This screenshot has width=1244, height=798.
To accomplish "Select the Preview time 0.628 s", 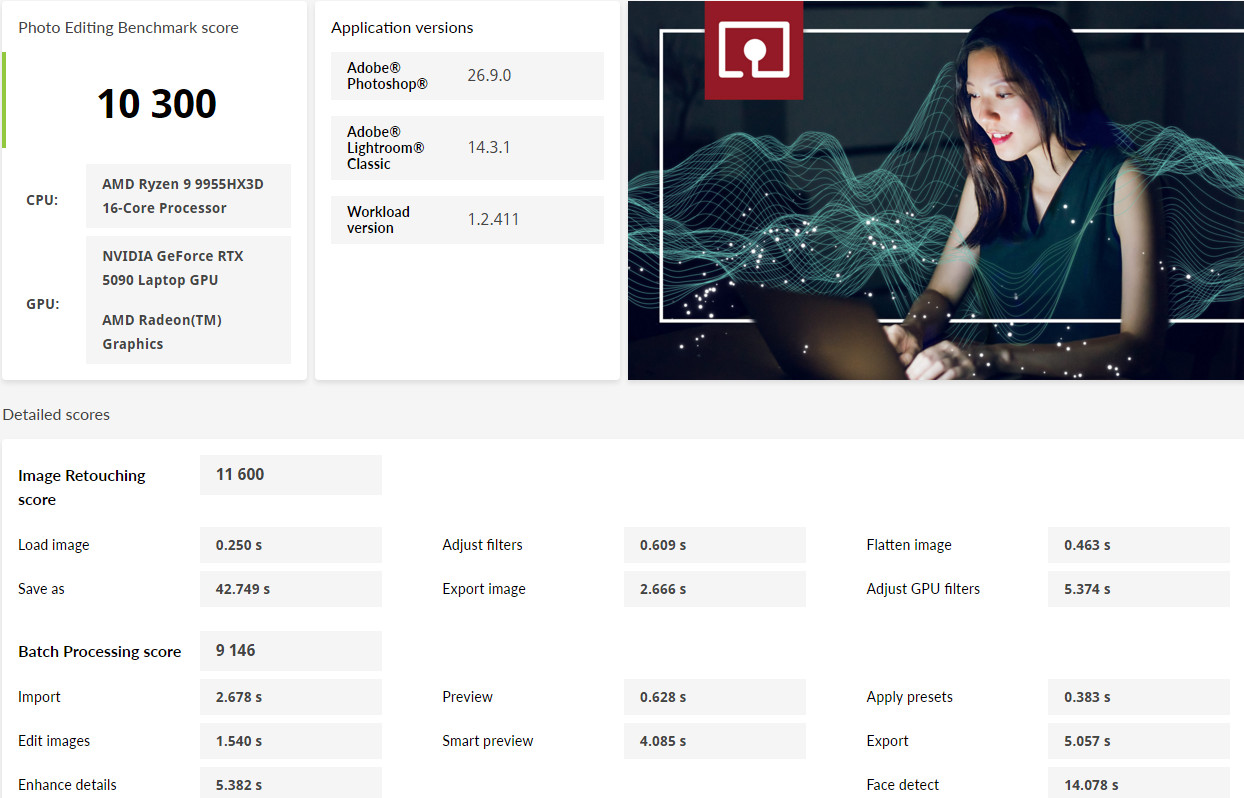I will pos(663,697).
